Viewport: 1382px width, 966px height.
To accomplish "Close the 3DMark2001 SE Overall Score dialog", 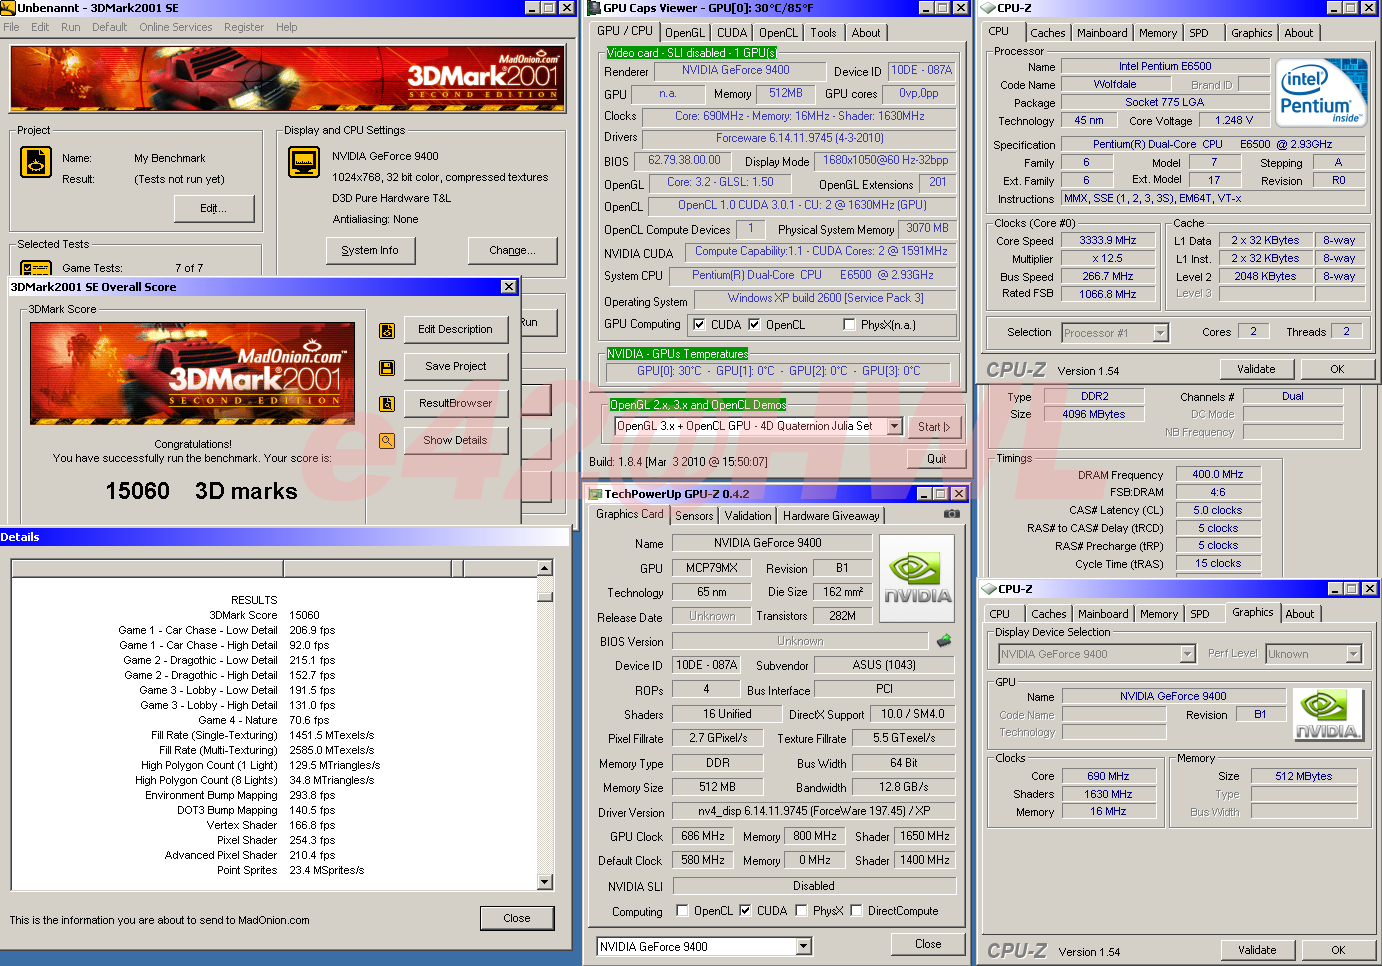I will click(509, 287).
